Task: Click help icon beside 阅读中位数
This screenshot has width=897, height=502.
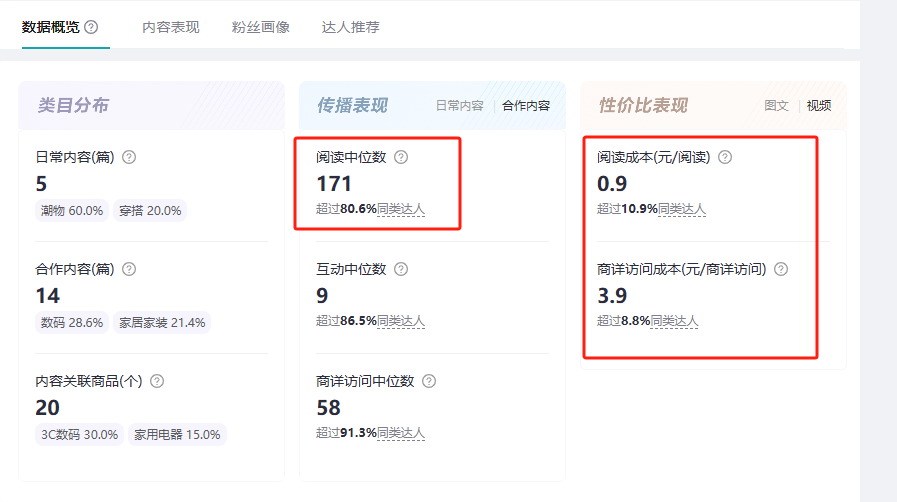Action: point(401,157)
